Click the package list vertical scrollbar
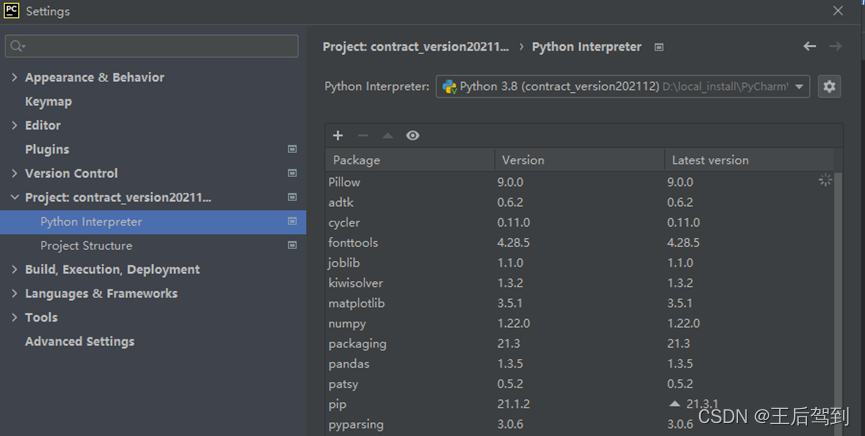 click(x=838, y=304)
